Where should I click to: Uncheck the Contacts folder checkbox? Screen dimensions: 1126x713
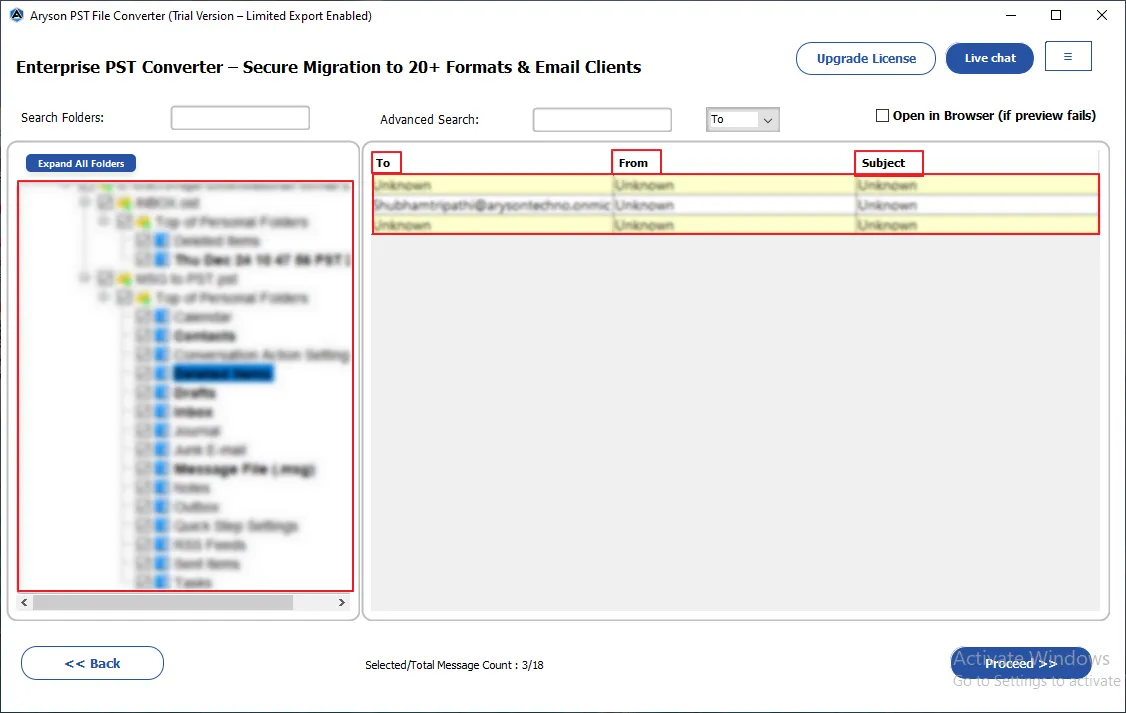pos(143,335)
